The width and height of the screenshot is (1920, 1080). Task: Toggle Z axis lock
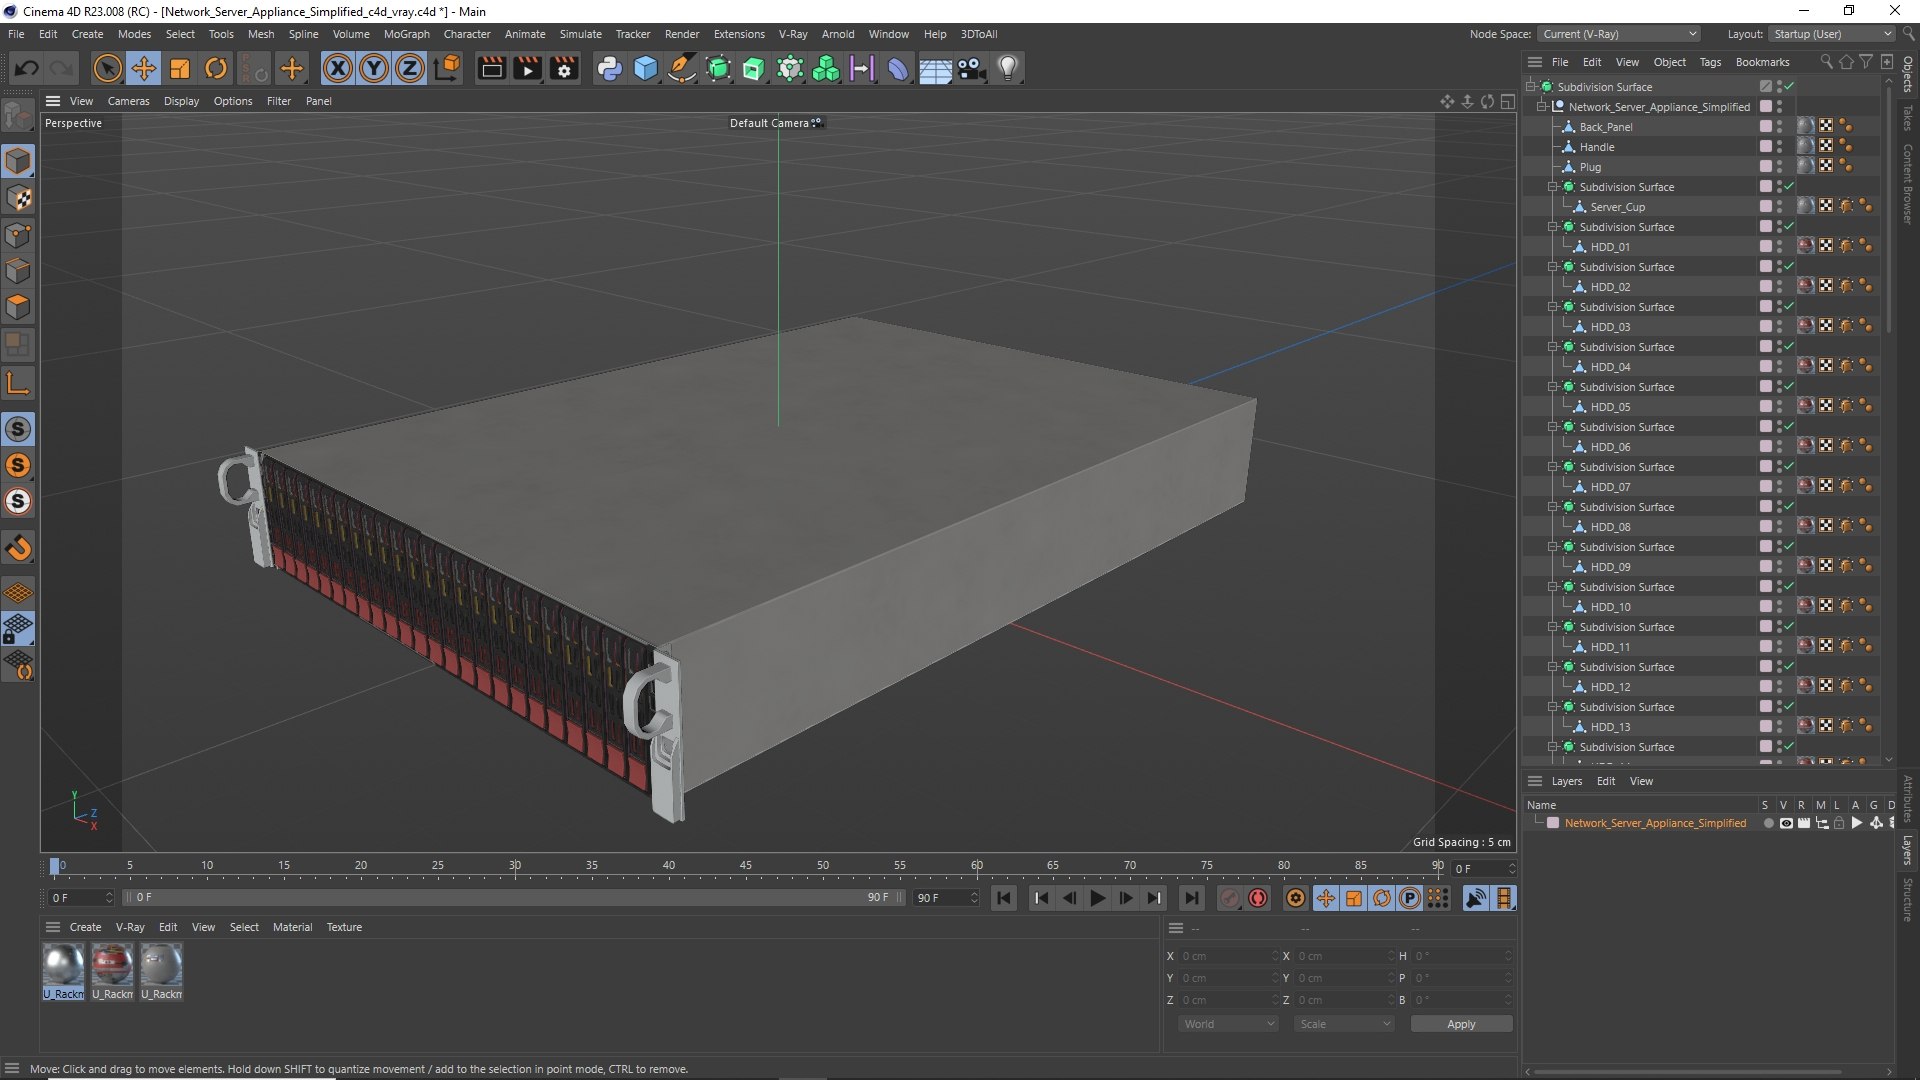410,68
